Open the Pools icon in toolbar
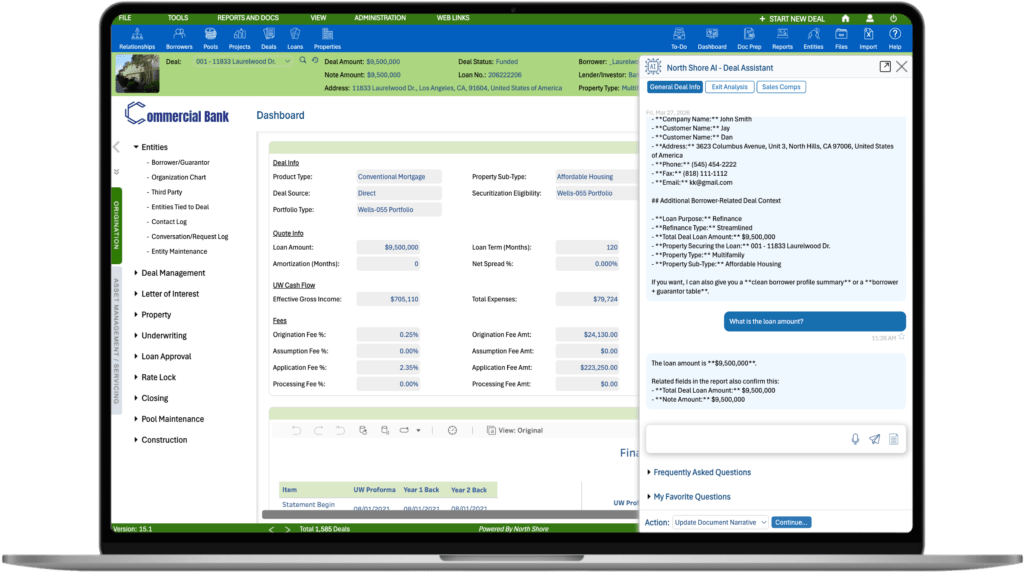The height and width of the screenshot is (572, 1024). (210, 38)
